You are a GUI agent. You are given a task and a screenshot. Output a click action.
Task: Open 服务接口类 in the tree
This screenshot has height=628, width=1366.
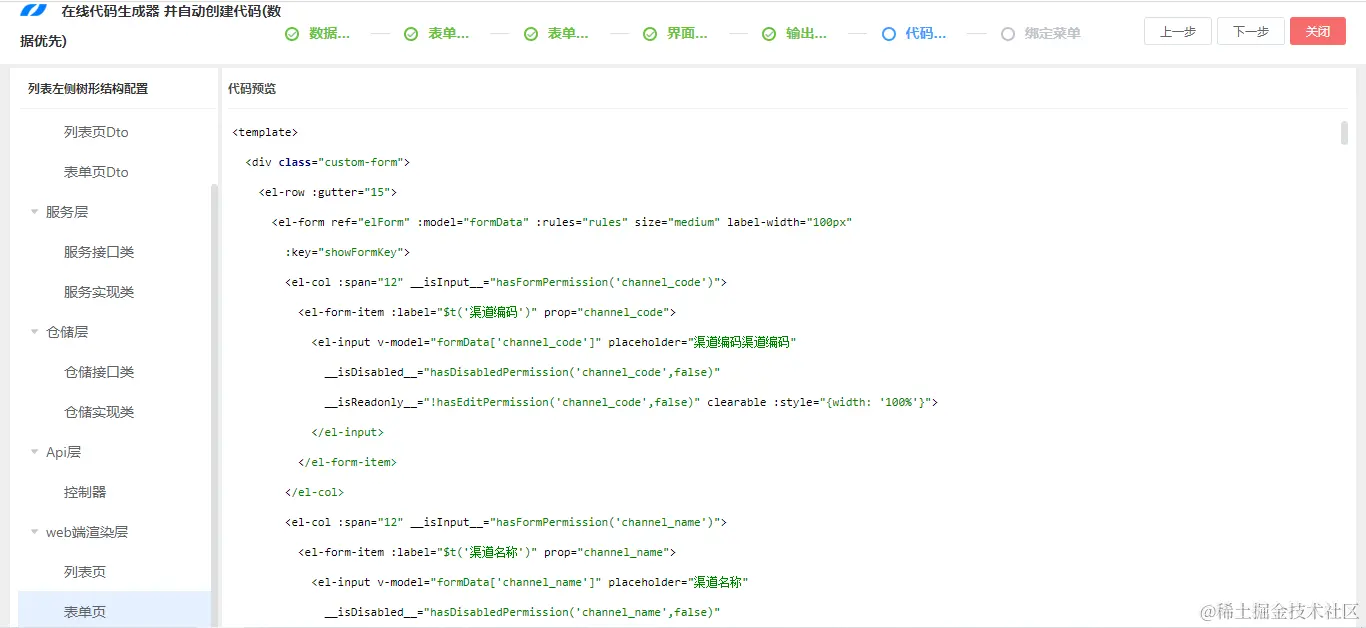[99, 252]
